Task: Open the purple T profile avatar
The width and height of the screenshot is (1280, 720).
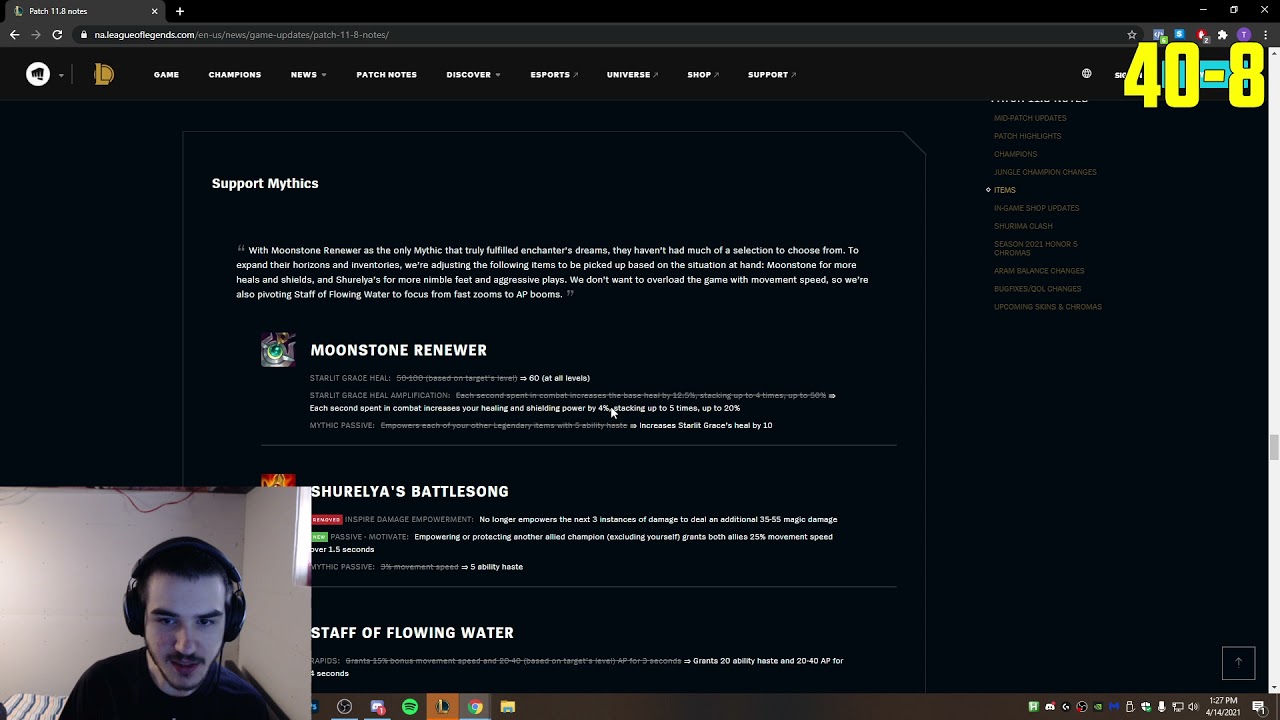Action: [x=1244, y=34]
